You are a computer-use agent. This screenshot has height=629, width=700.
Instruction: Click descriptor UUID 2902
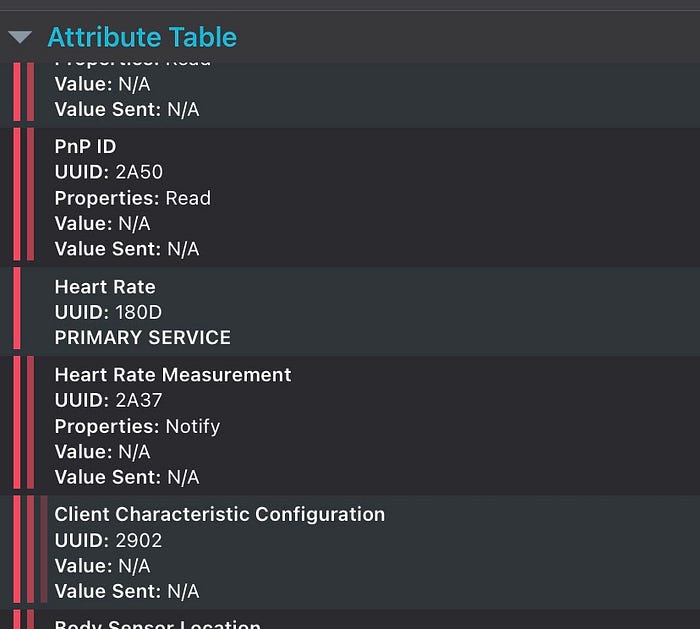tap(108, 541)
